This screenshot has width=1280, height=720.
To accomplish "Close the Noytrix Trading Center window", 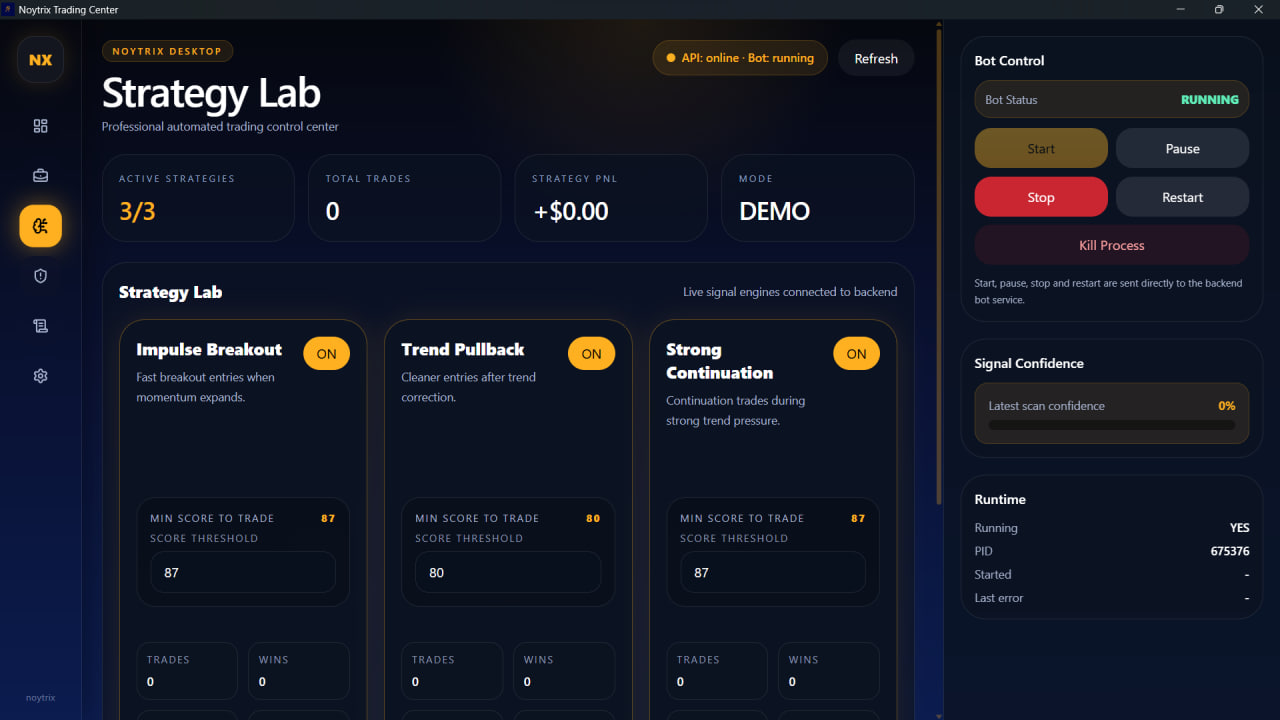I will (x=1258, y=9).
